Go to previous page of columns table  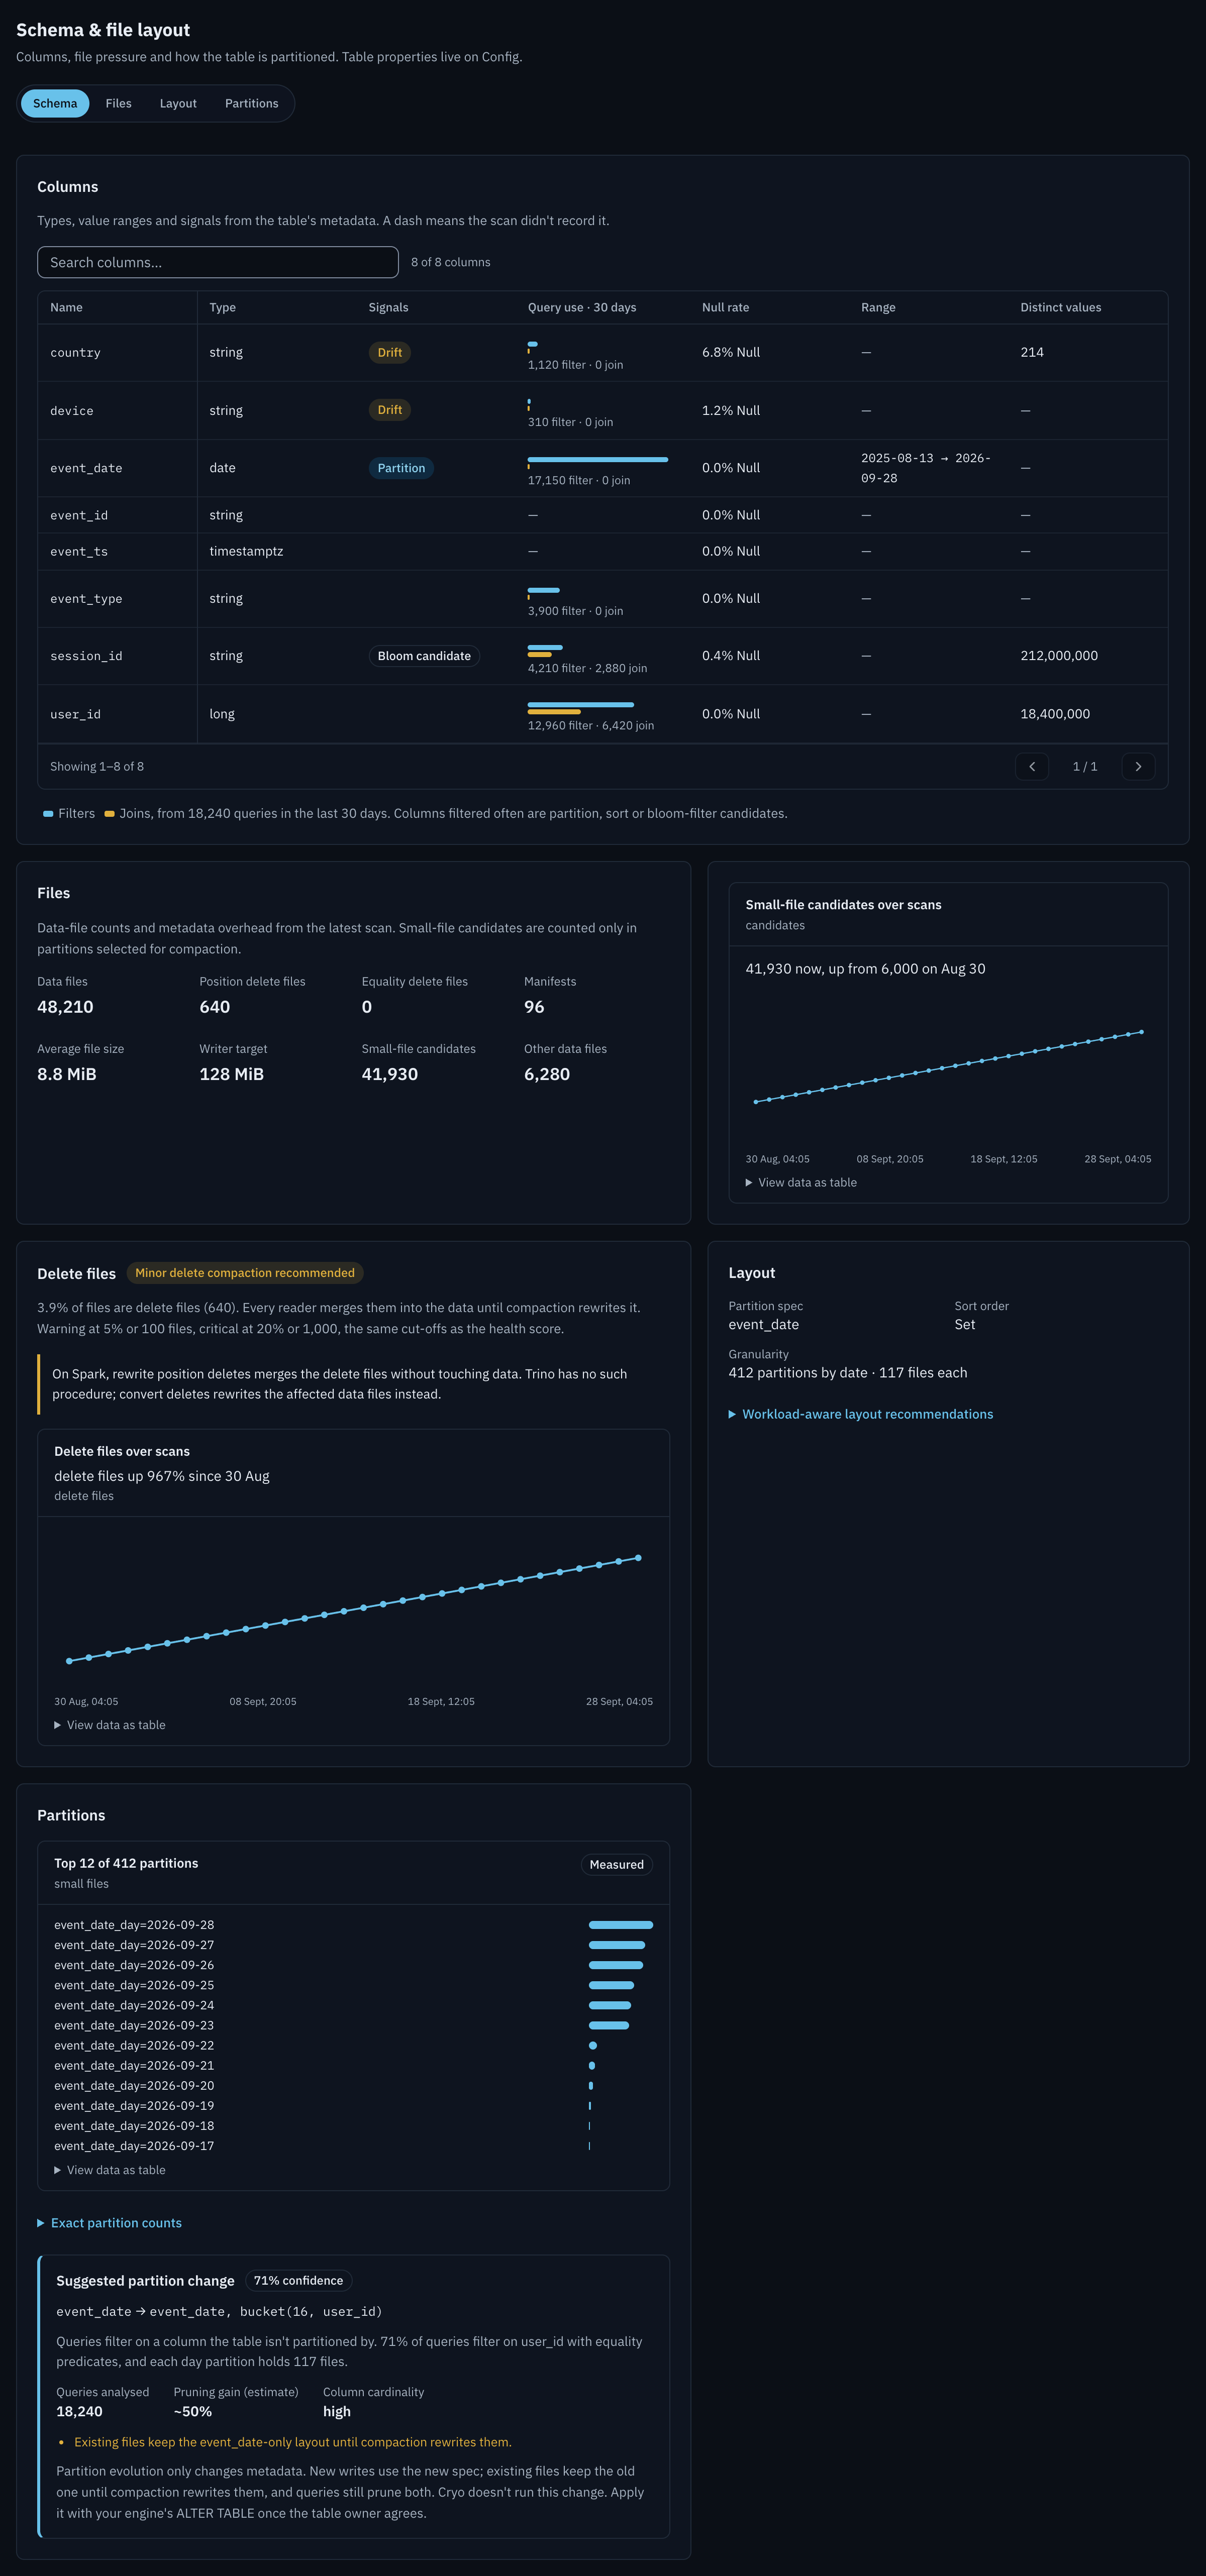click(x=1031, y=766)
